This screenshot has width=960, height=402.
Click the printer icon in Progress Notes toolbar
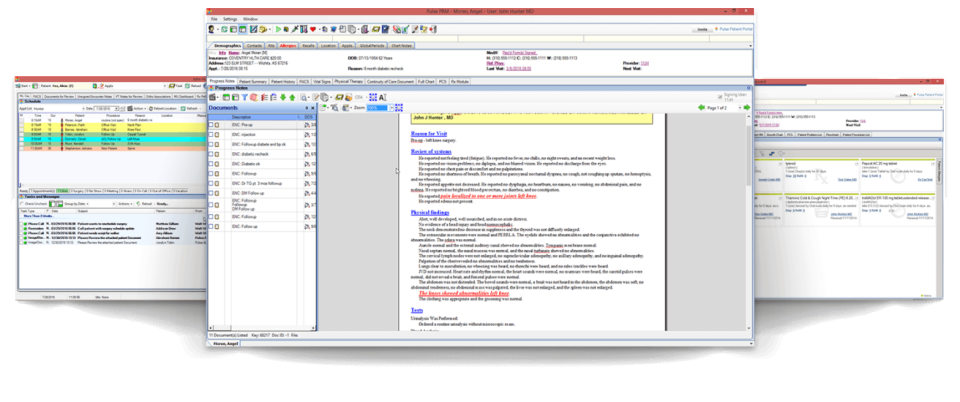tap(213, 97)
